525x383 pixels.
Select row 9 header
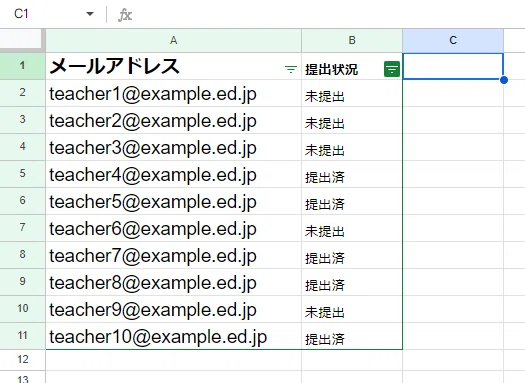tap(22, 282)
